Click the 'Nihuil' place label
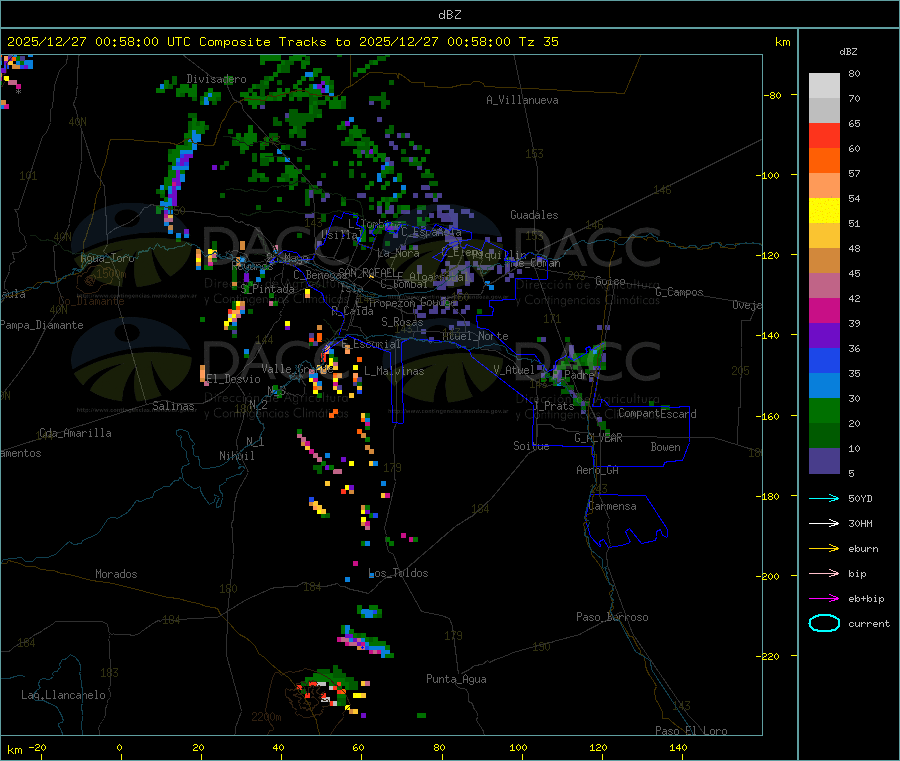This screenshot has height=761, width=900. pyautogui.click(x=236, y=456)
